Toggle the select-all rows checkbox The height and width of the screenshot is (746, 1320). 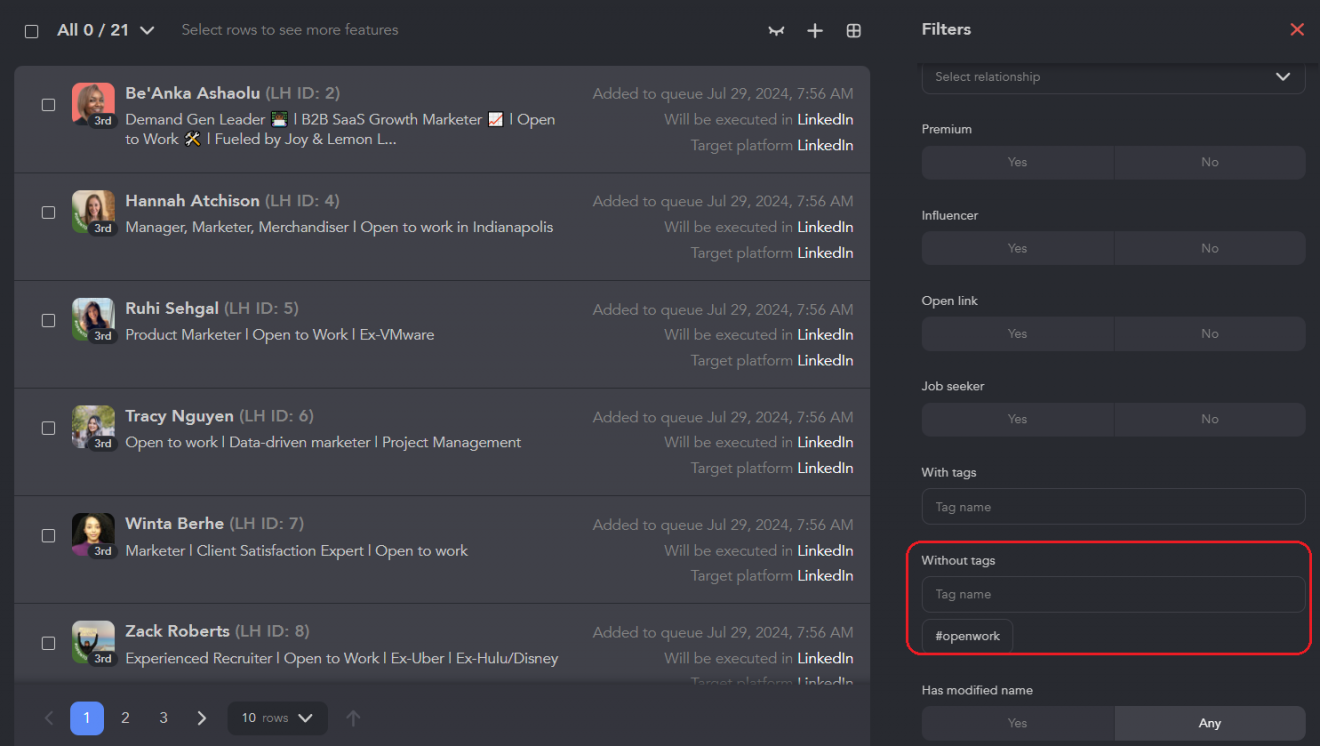tap(32, 31)
